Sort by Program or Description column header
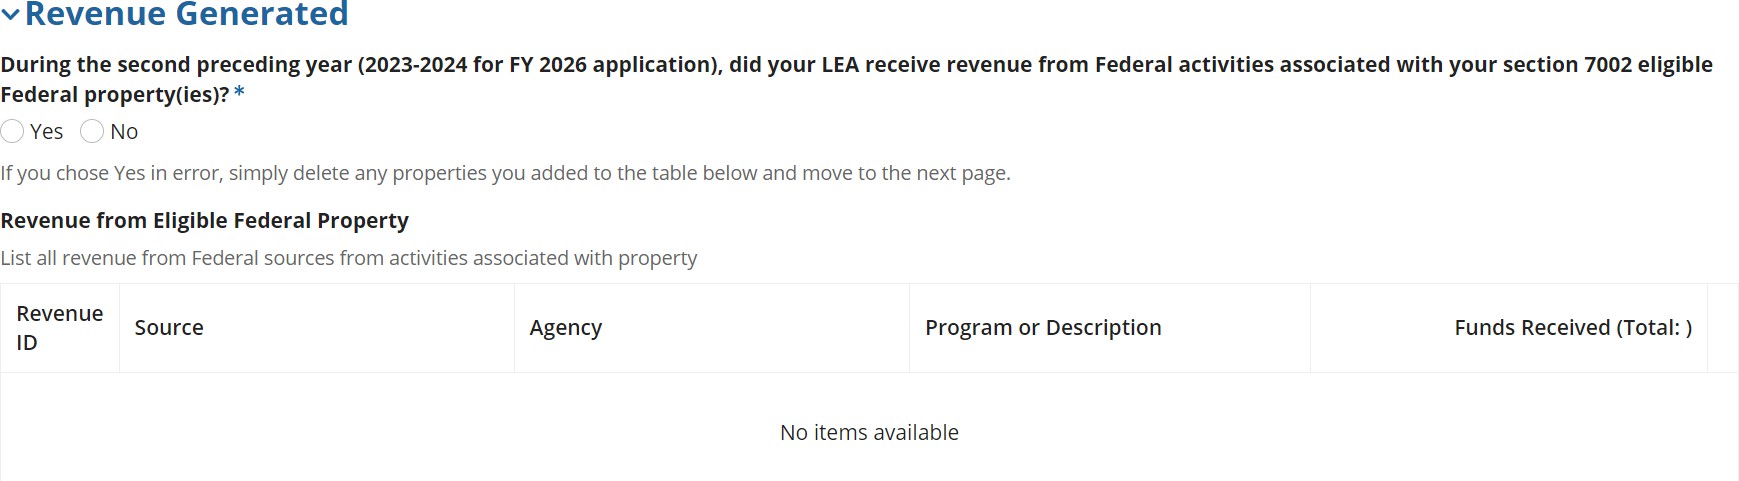Viewport: 1739px width, 481px height. [1043, 328]
